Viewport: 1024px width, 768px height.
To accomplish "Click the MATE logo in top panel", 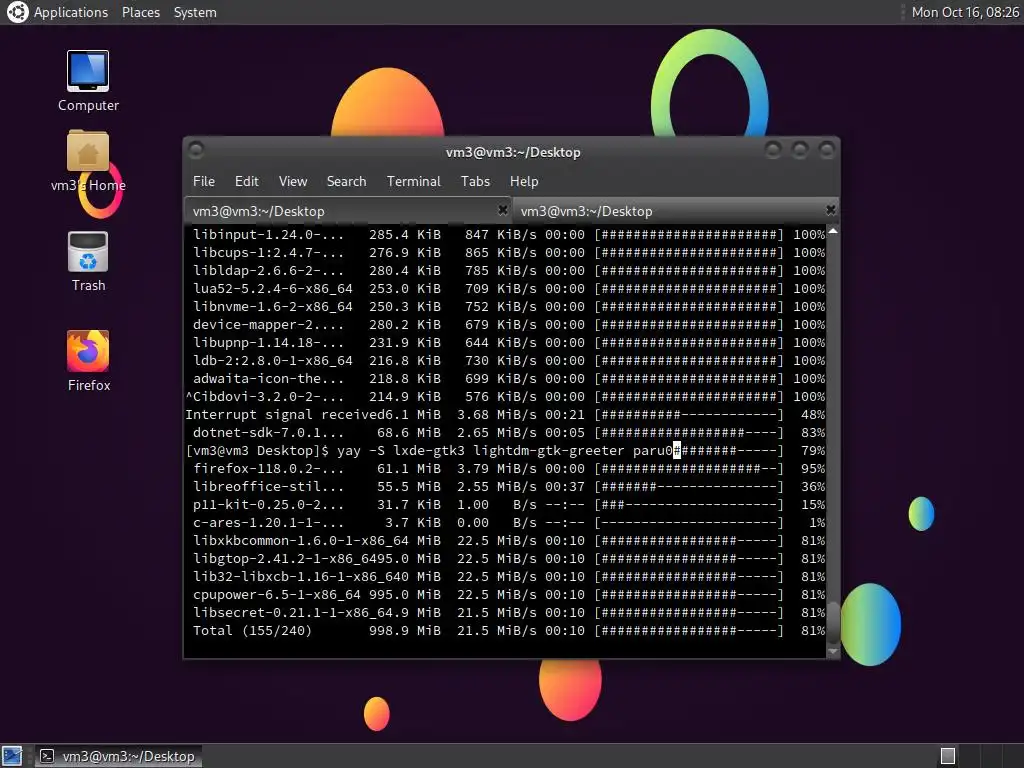I will tap(17, 12).
